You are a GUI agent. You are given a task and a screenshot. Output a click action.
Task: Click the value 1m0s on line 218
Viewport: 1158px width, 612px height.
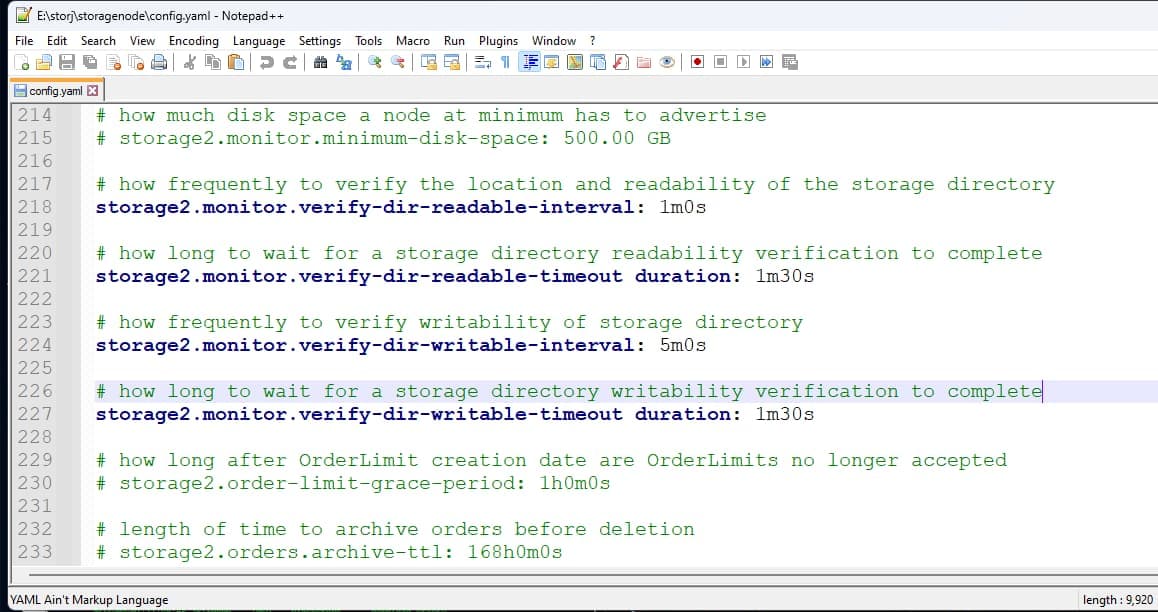pyautogui.click(x=682, y=207)
